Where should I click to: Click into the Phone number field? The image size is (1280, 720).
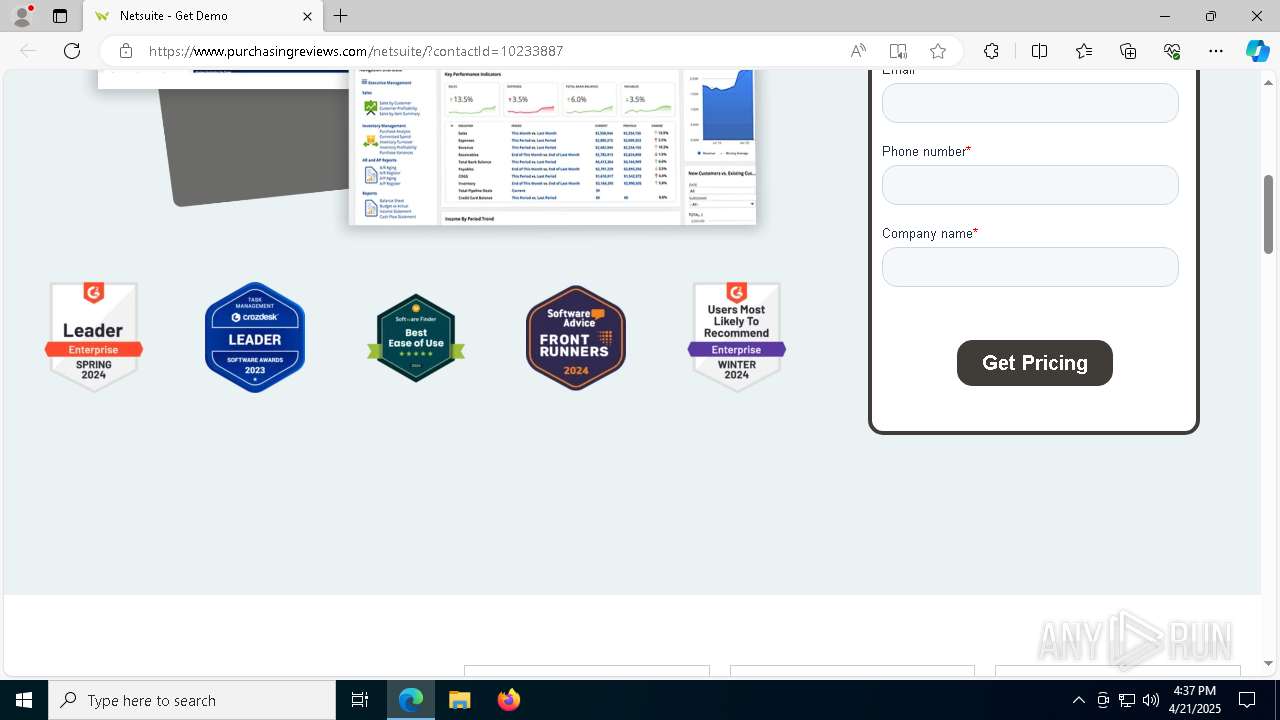coord(1030,185)
